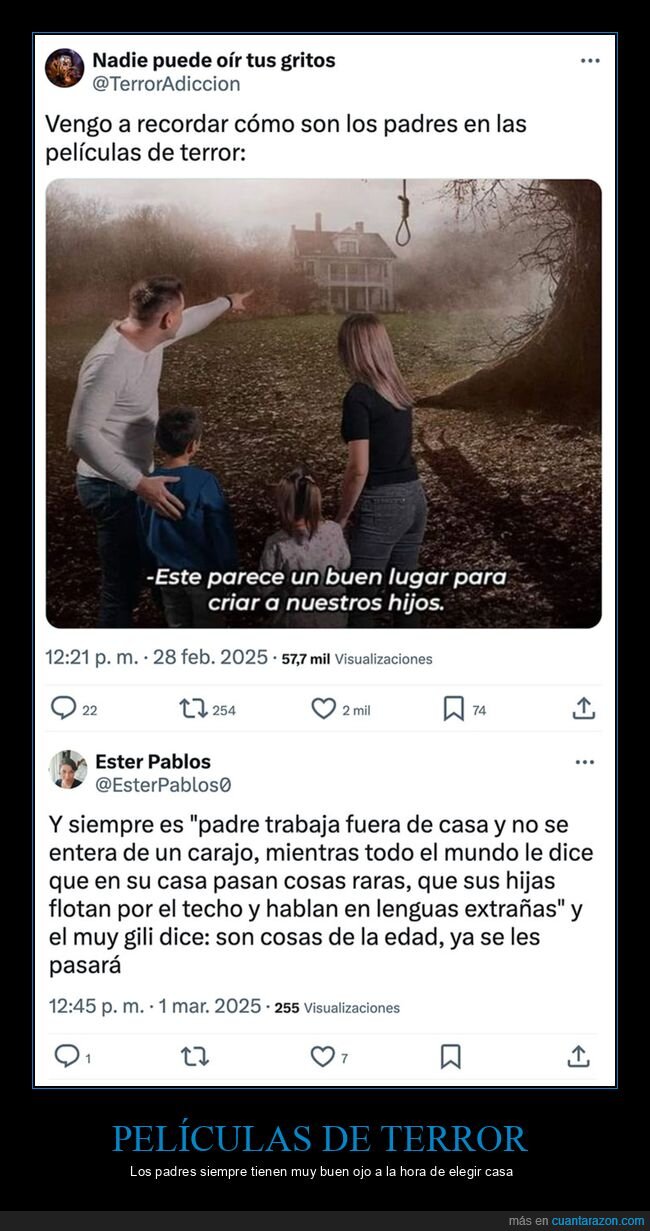
Task: Share the Ester Pablos reply
Action: pos(578,1056)
